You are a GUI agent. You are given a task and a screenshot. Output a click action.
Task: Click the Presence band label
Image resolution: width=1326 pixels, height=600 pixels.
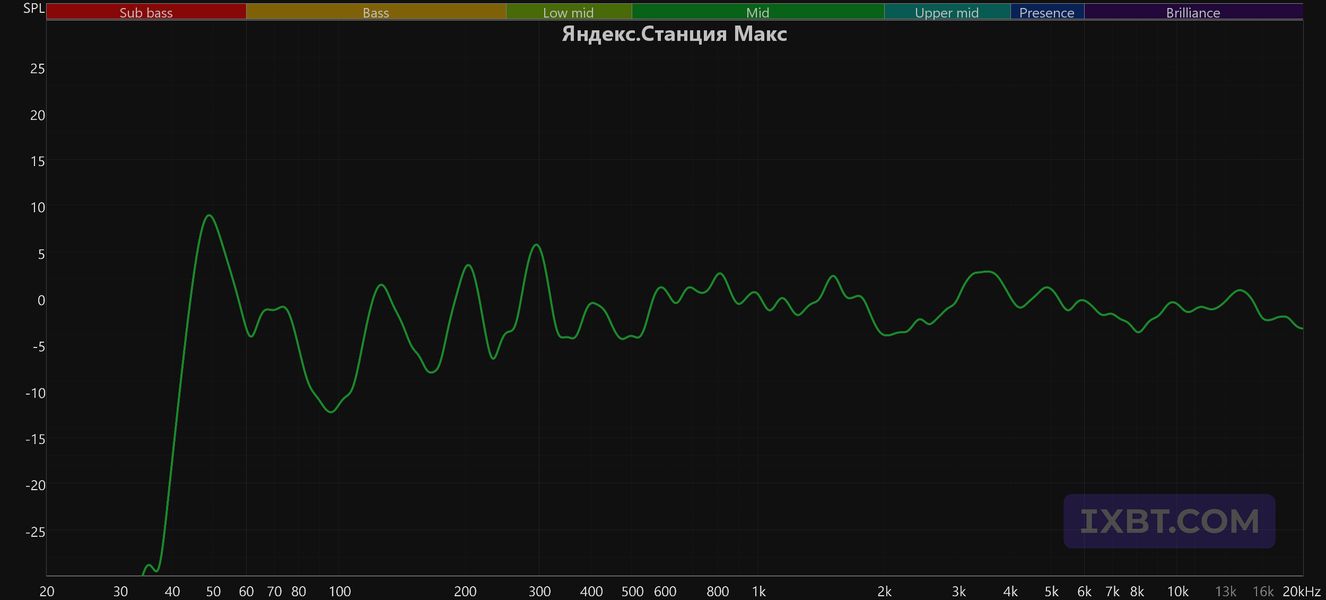pyautogui.click(x=1047, y=13)
